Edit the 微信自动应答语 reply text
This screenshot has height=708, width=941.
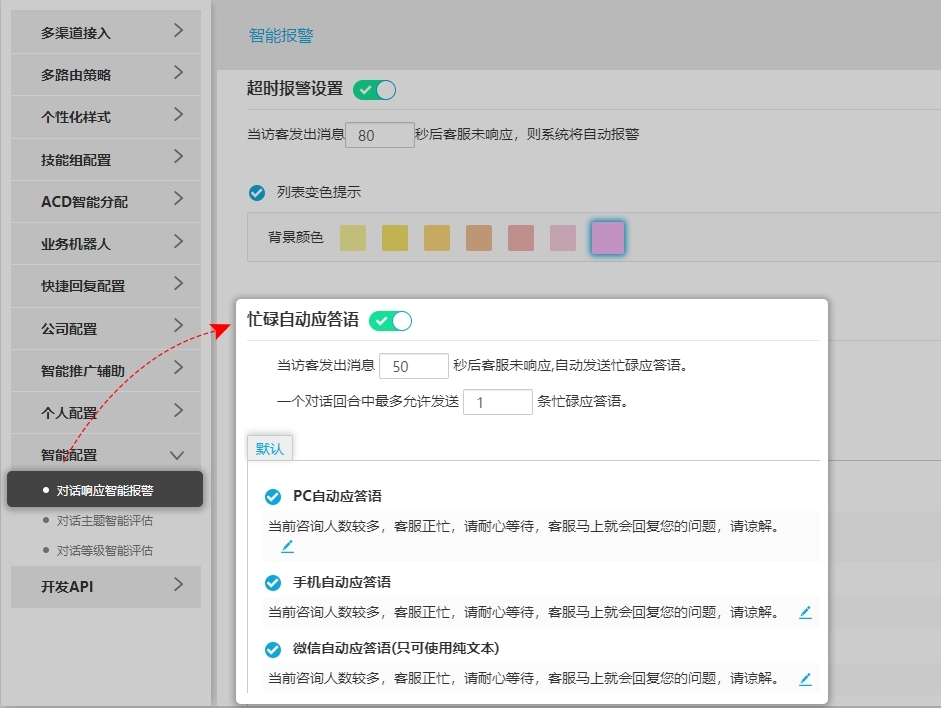click(805, 678)
